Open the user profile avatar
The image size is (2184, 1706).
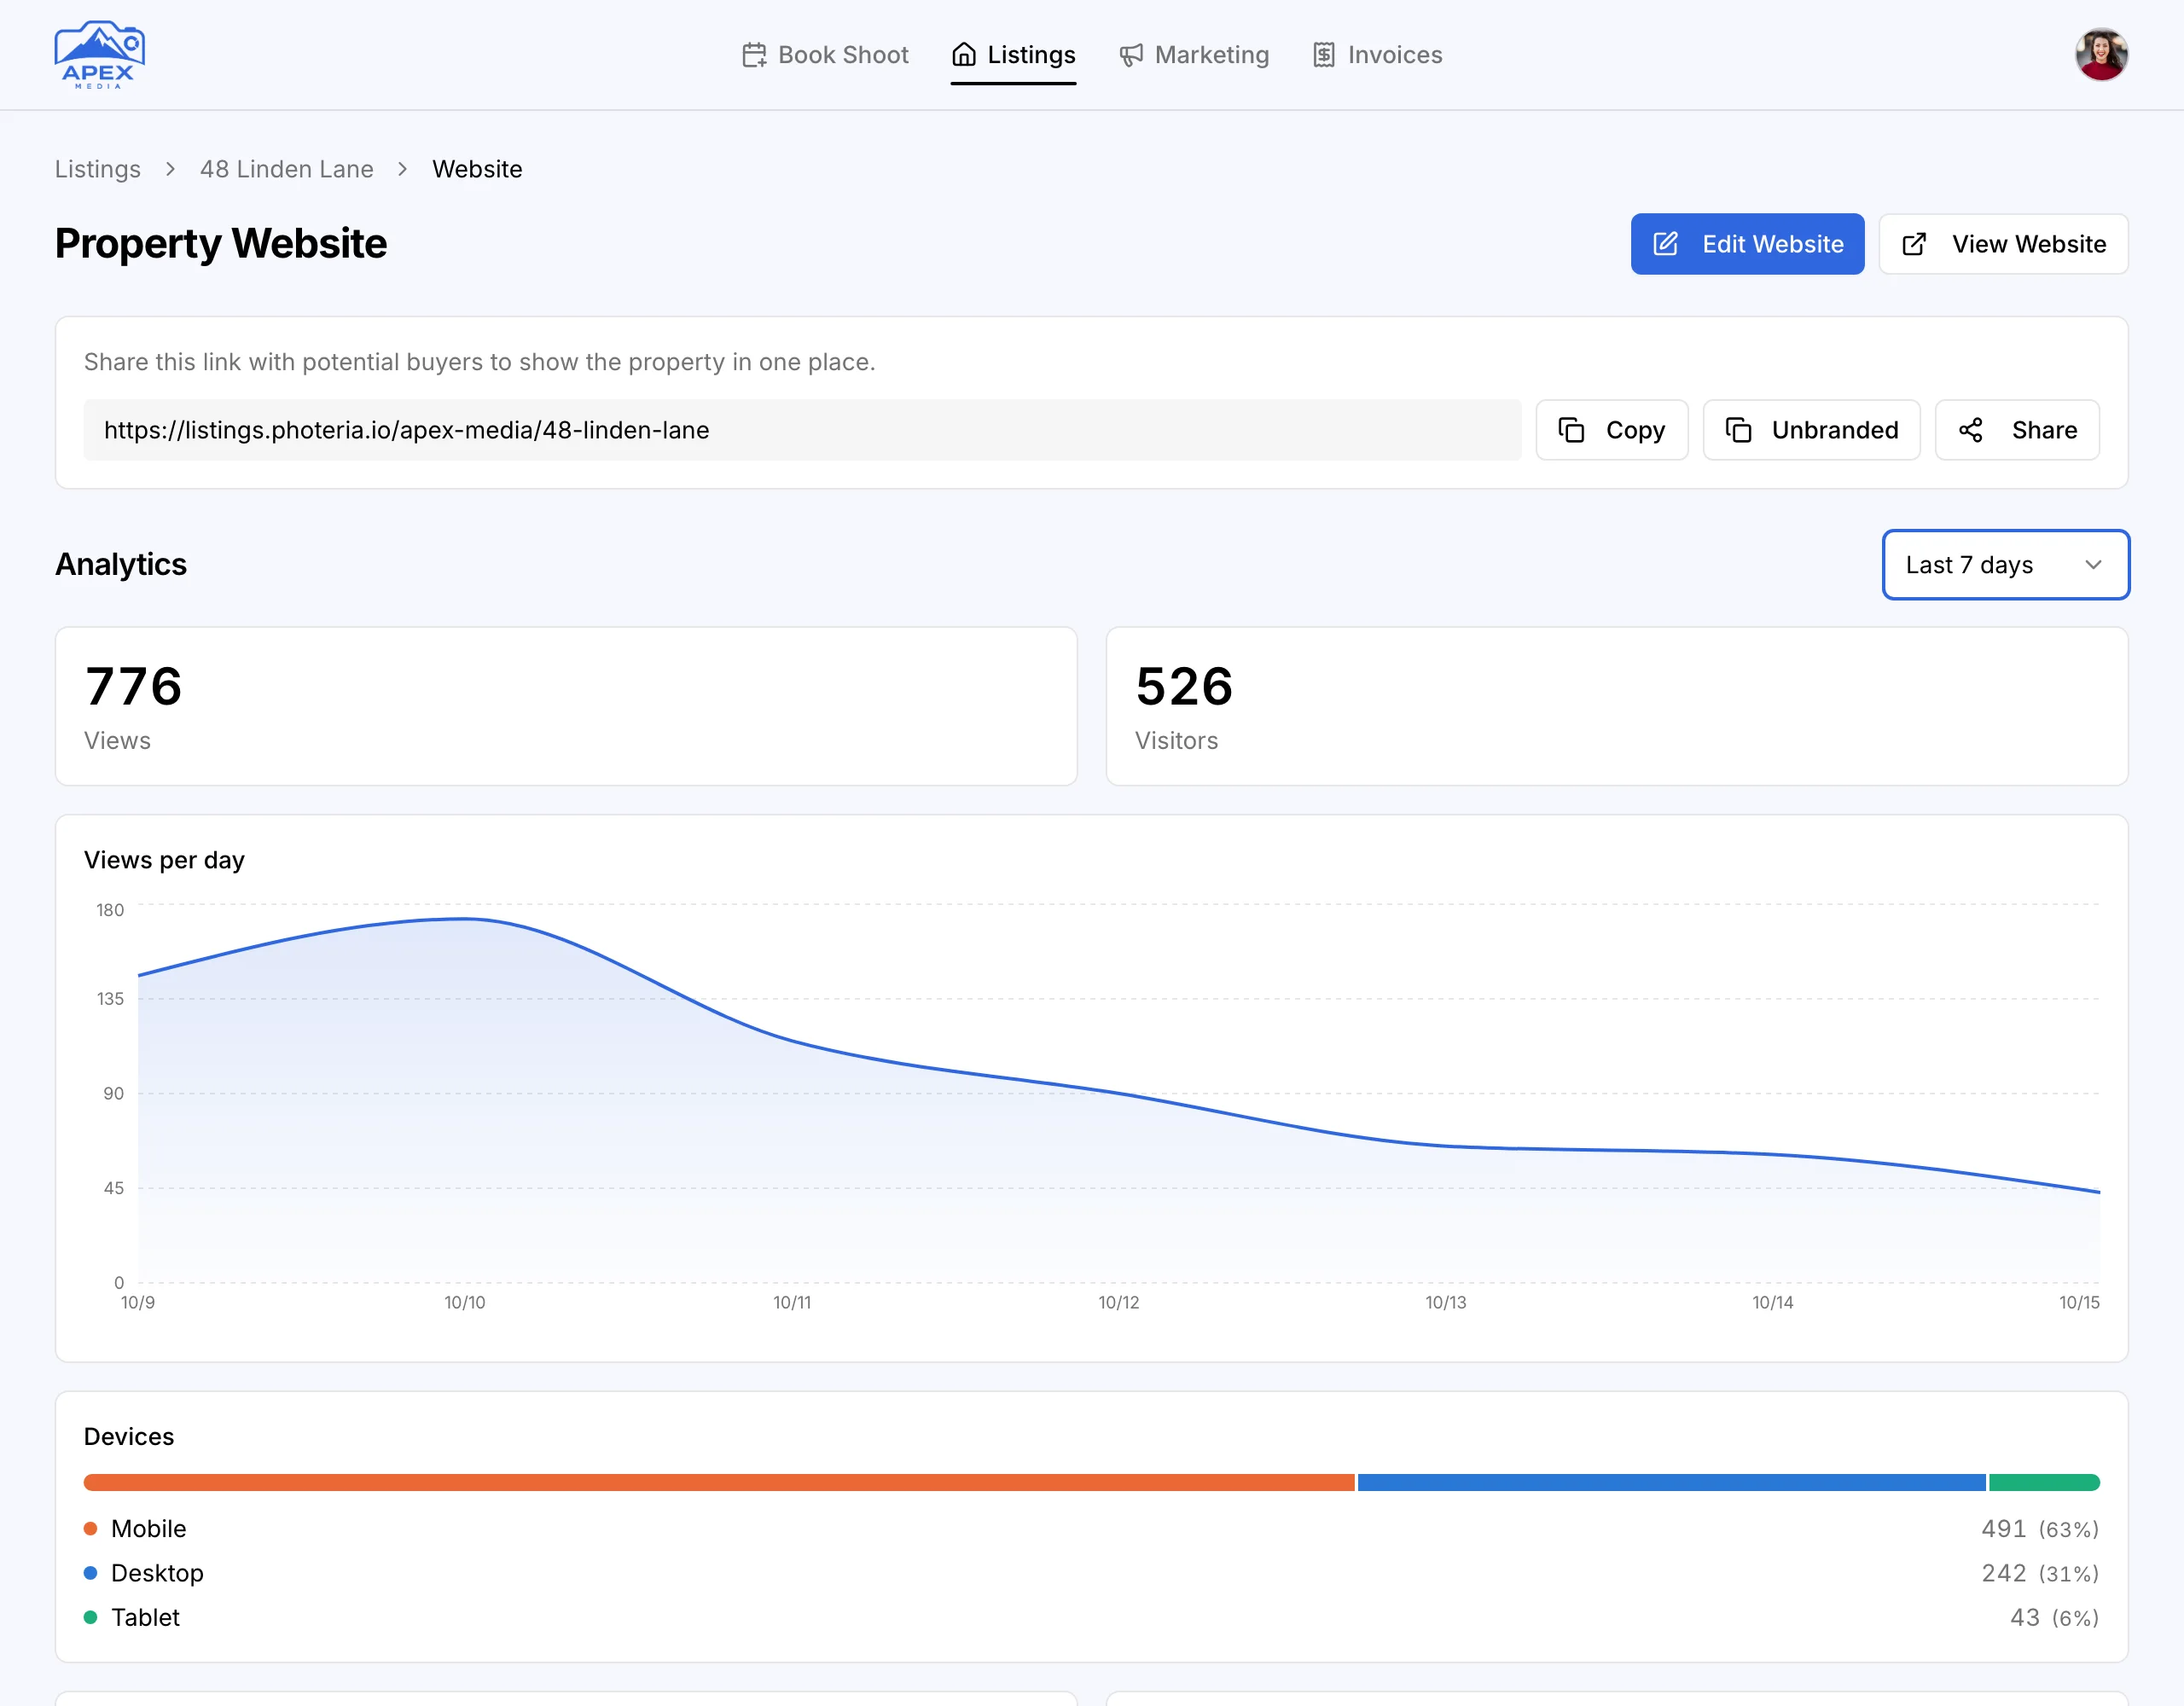tap(2101, 55)
